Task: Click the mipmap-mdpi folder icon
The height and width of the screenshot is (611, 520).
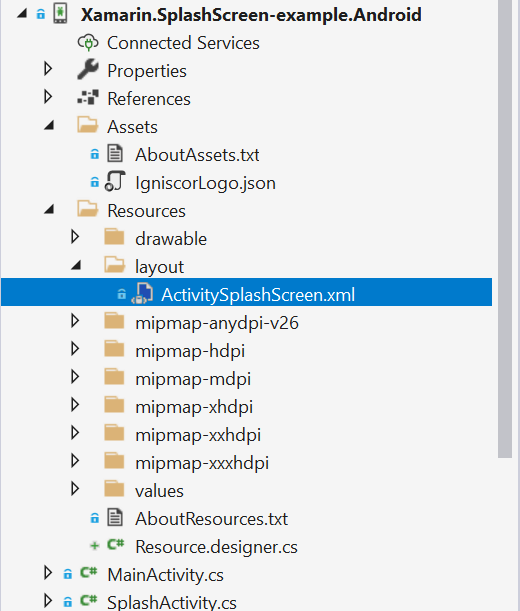Action: (x=114, y=377)
